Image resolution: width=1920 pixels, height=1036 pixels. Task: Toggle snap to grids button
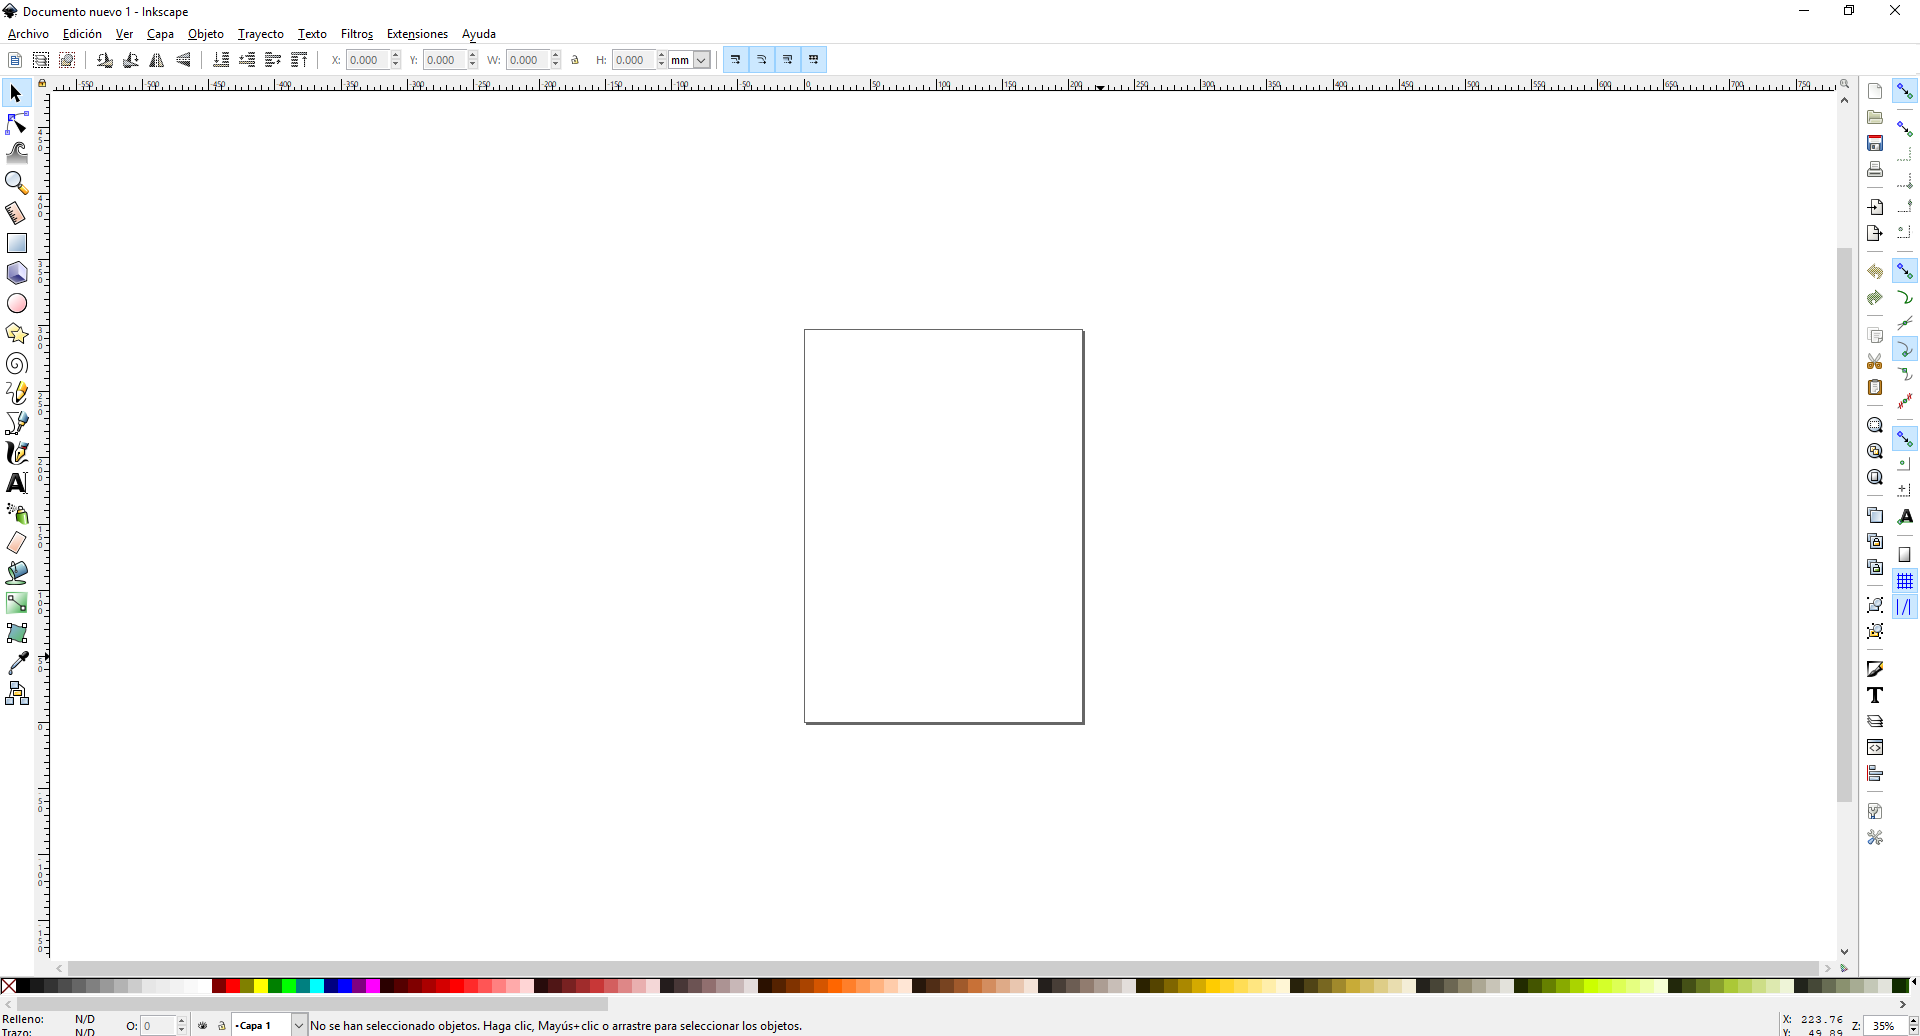(1905, 581)
